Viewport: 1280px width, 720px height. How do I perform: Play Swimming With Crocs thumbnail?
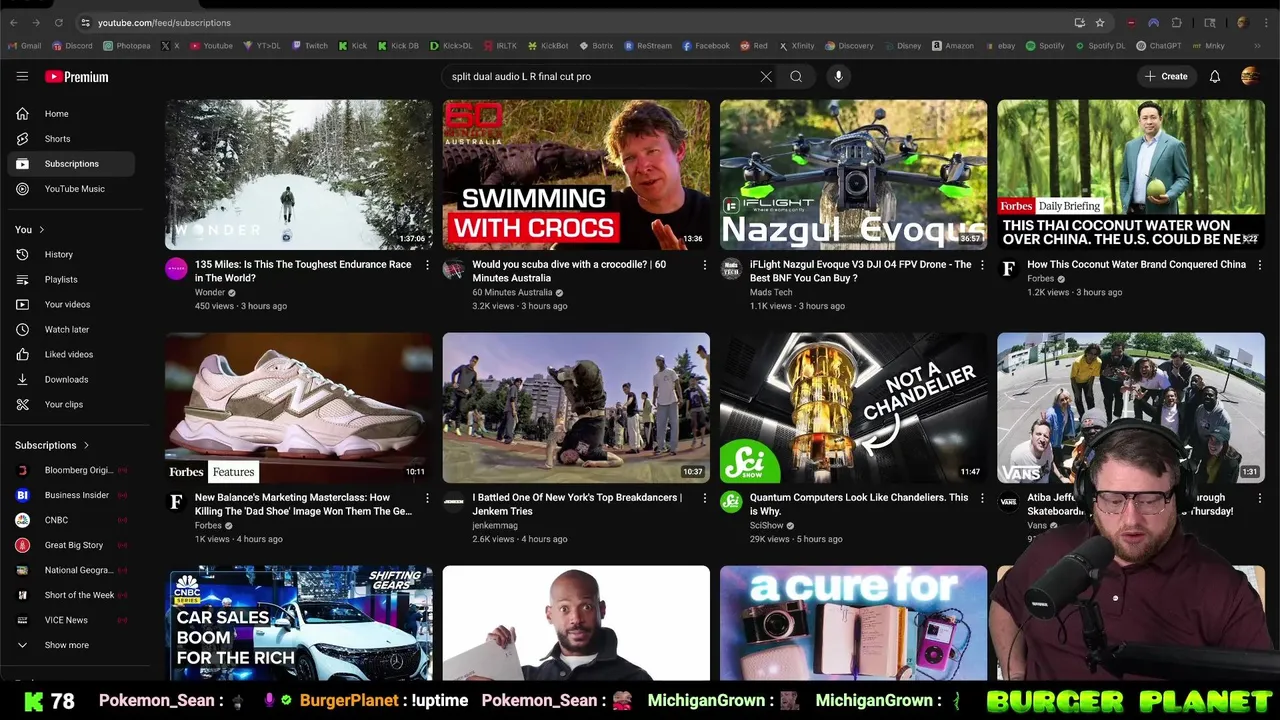[576, 174]
